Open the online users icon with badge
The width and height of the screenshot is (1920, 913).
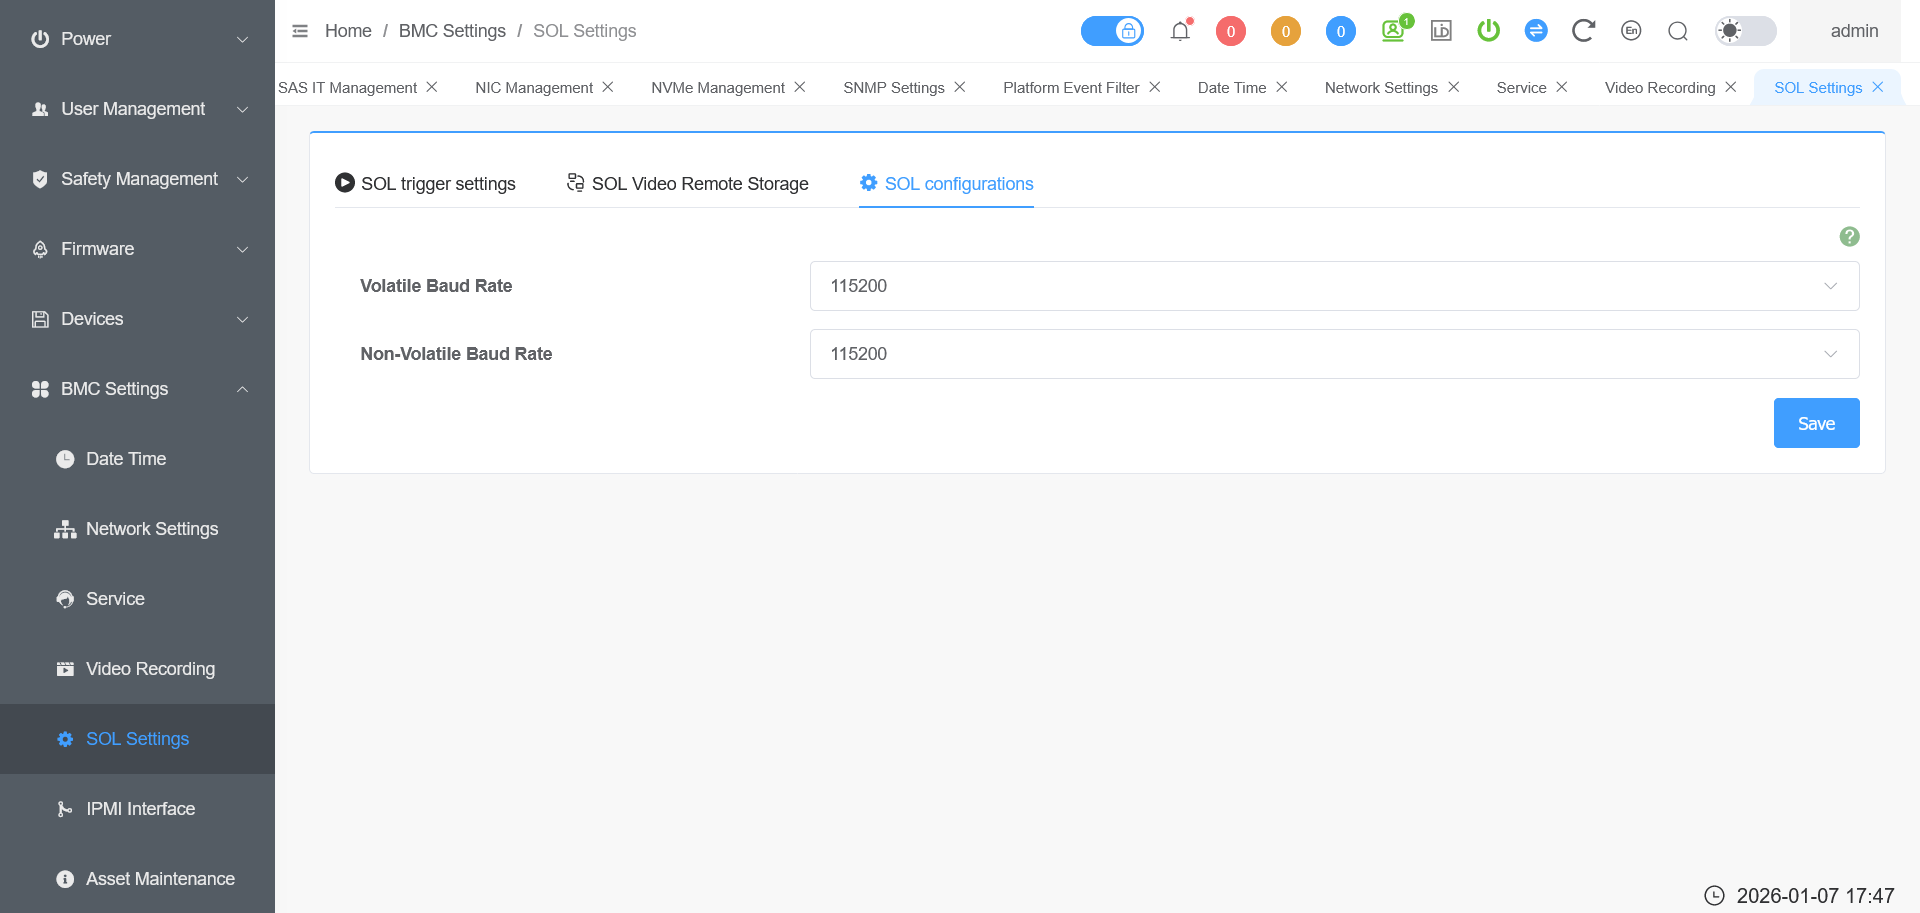[1393, 31]
